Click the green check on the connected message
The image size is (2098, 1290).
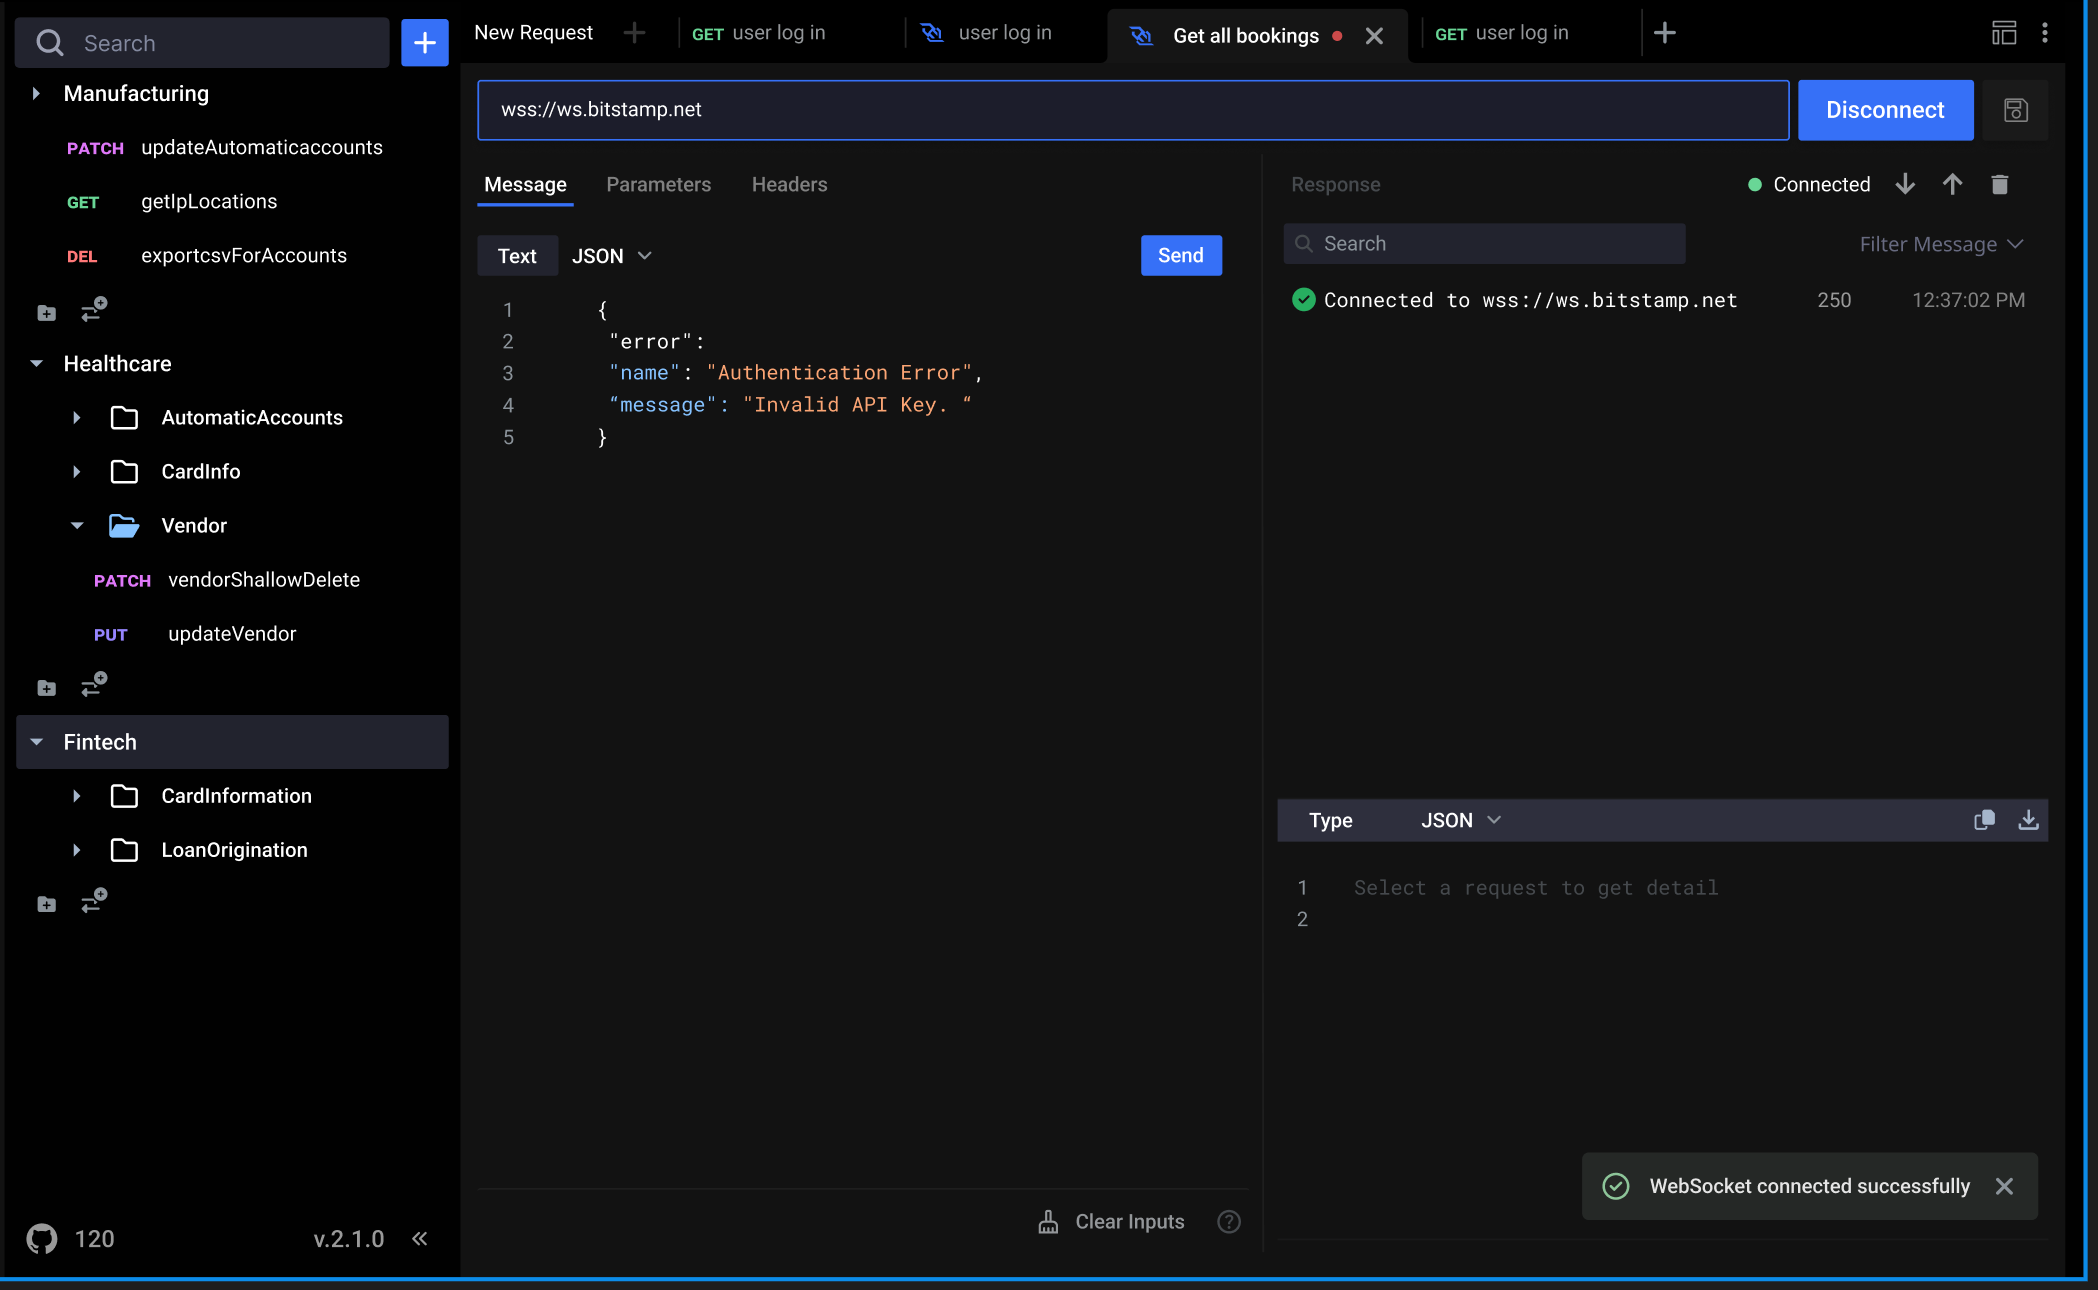[x=1303, y=300]
